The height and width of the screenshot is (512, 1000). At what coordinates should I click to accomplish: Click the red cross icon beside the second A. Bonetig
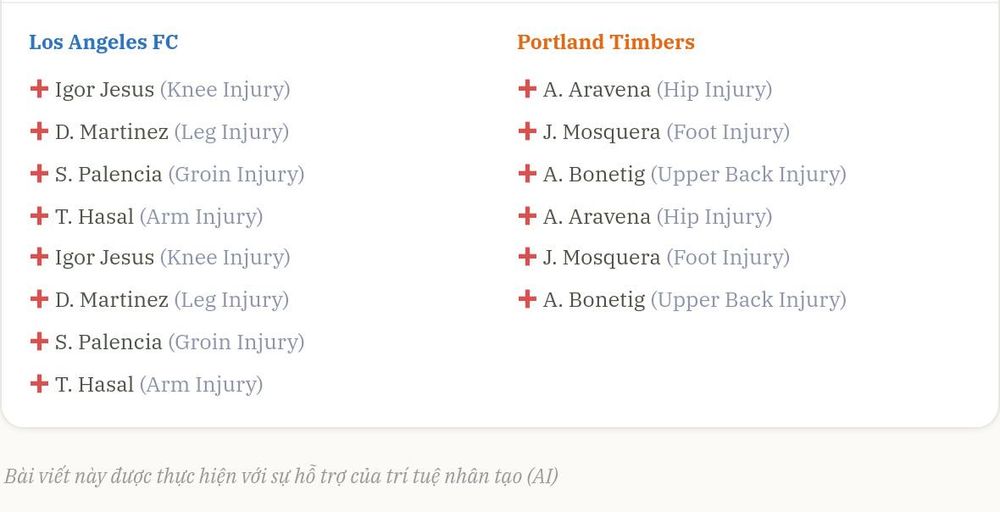click(527, 299)
